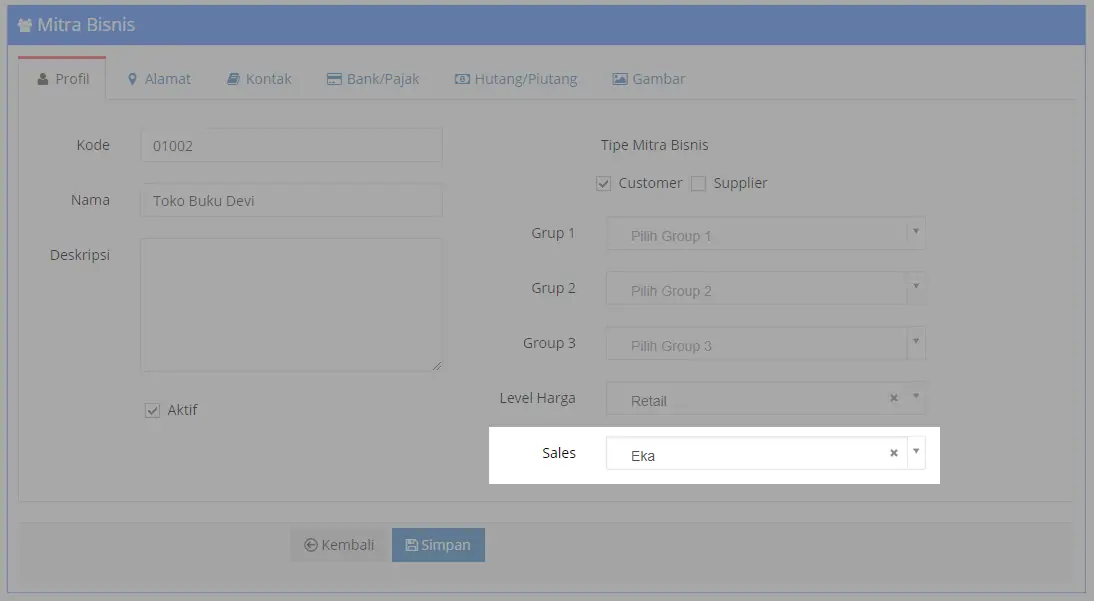Clear the Eka sales selection with x

click(894, 453)
